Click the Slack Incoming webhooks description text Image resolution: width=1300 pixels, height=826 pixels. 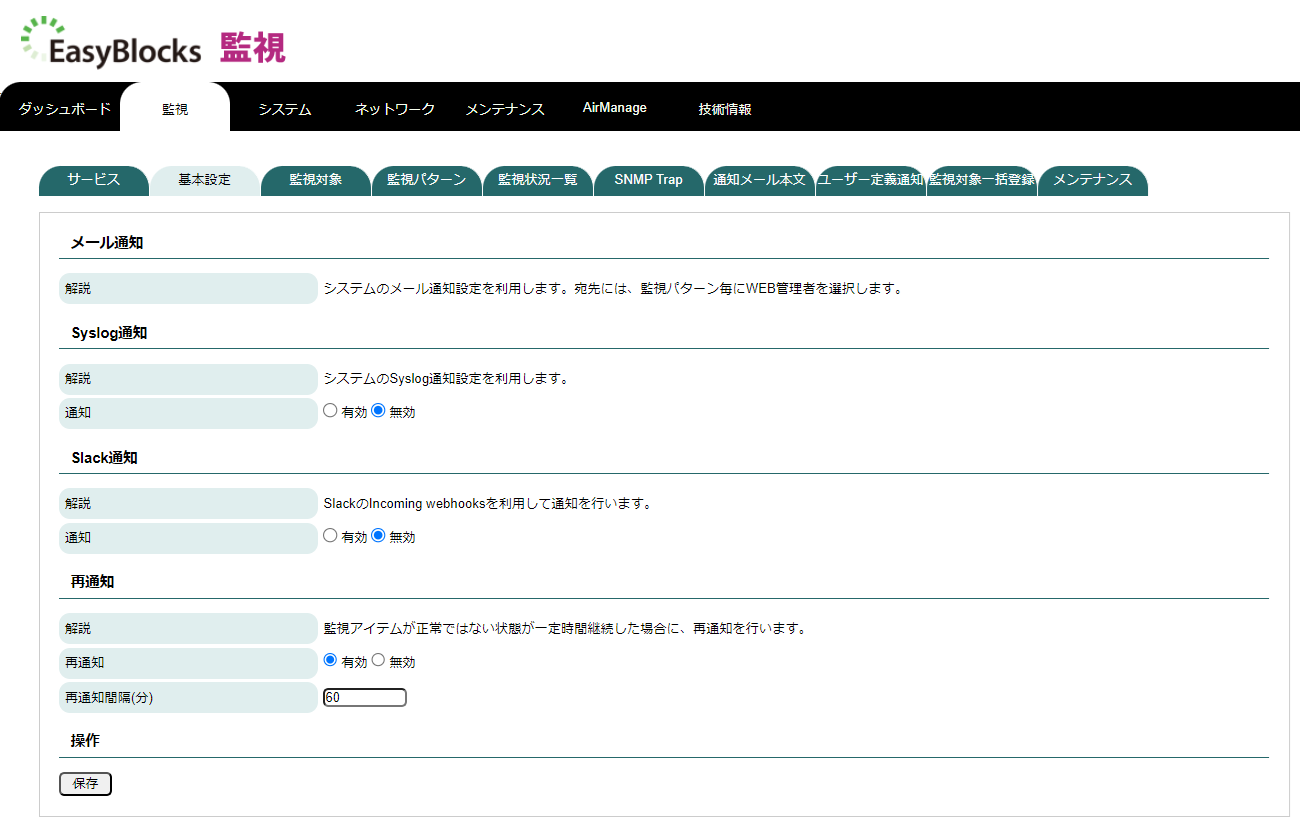(x=488, y=504)
